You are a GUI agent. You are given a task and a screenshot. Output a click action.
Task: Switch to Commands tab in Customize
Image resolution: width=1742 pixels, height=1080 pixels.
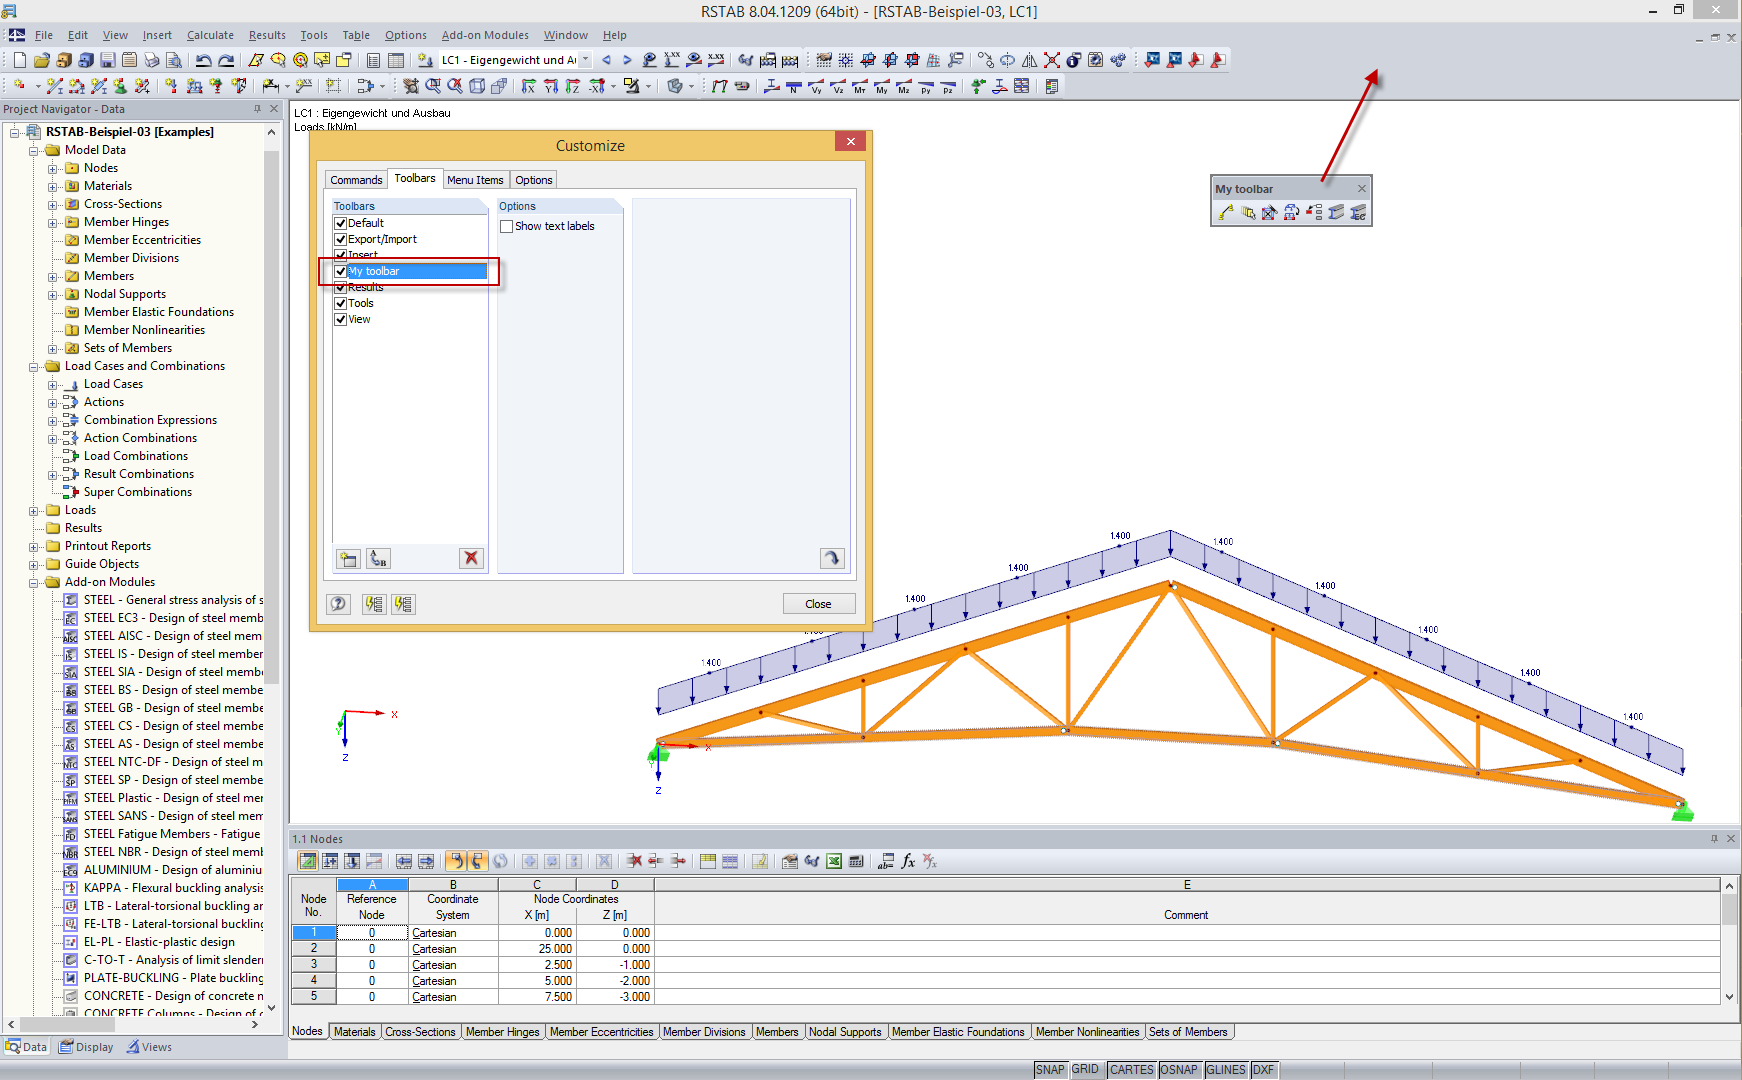coord(356,180)
